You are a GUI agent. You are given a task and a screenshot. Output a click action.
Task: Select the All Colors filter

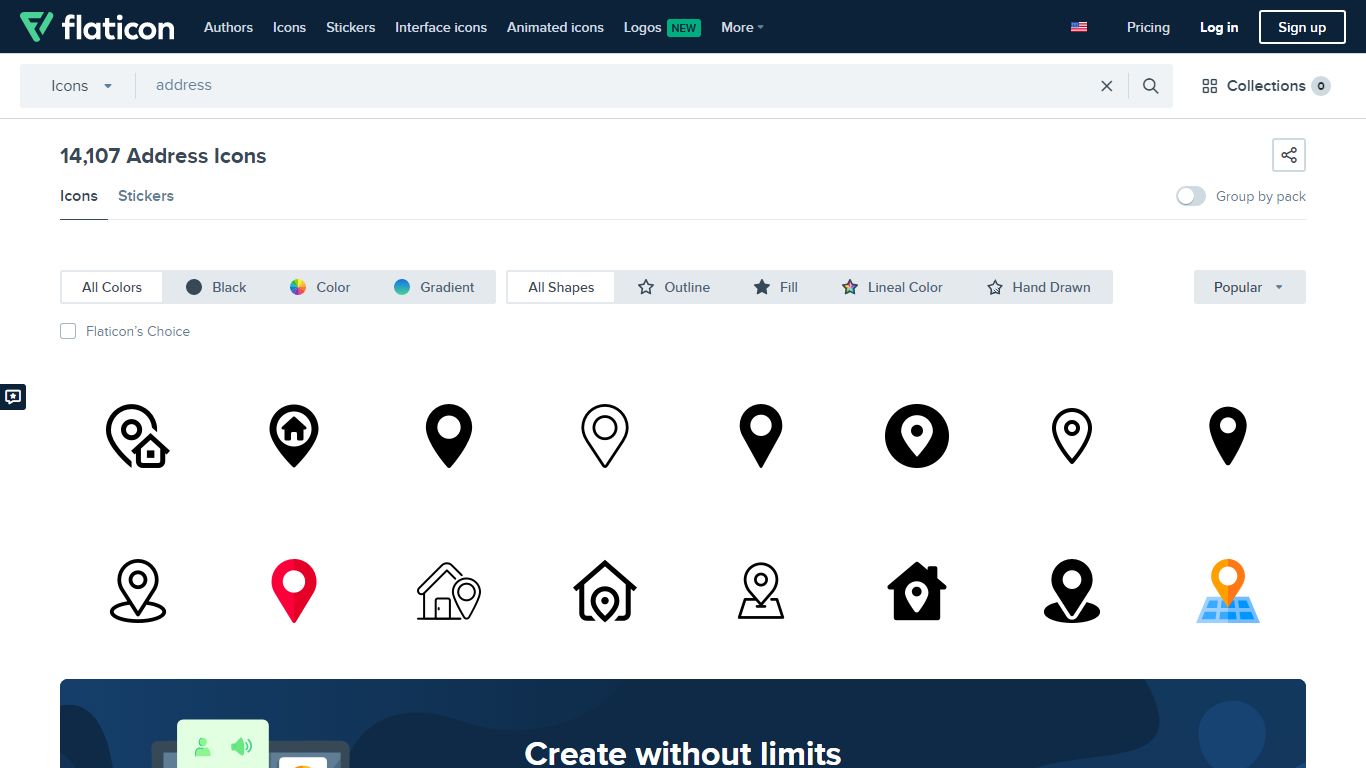click(112, 287)
